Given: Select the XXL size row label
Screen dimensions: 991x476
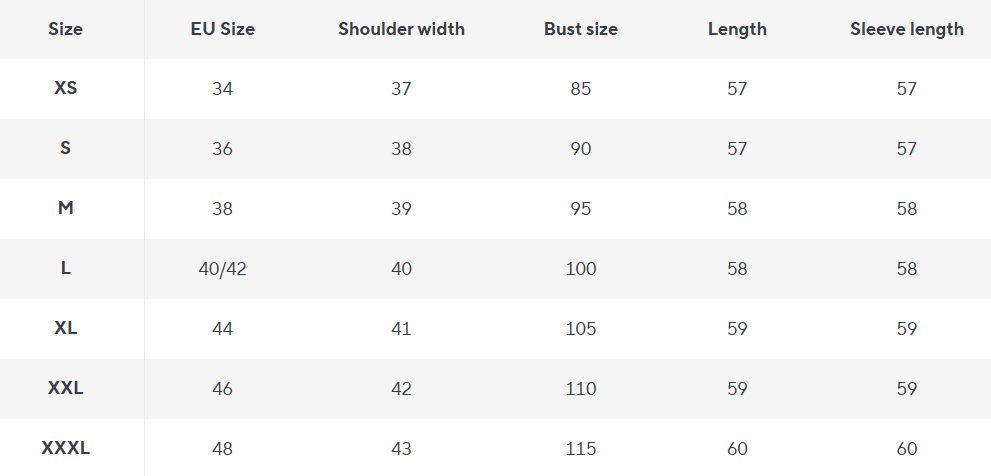Looking at the screenshot, I should [65, 388].
